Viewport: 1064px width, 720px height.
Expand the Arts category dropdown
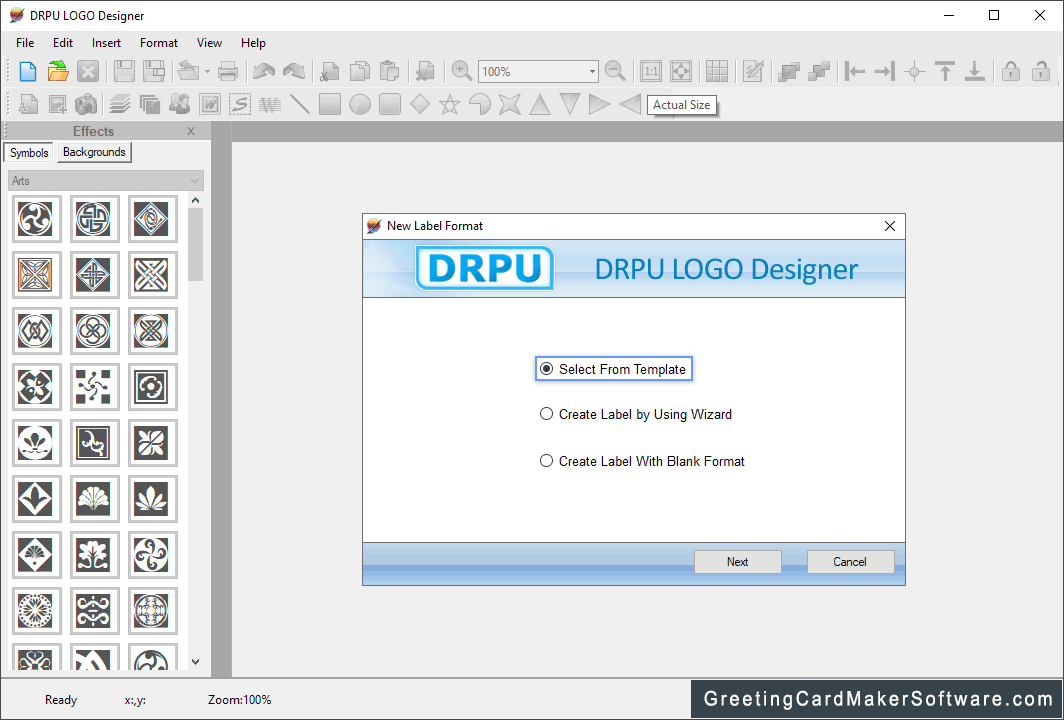coord(106,181)
